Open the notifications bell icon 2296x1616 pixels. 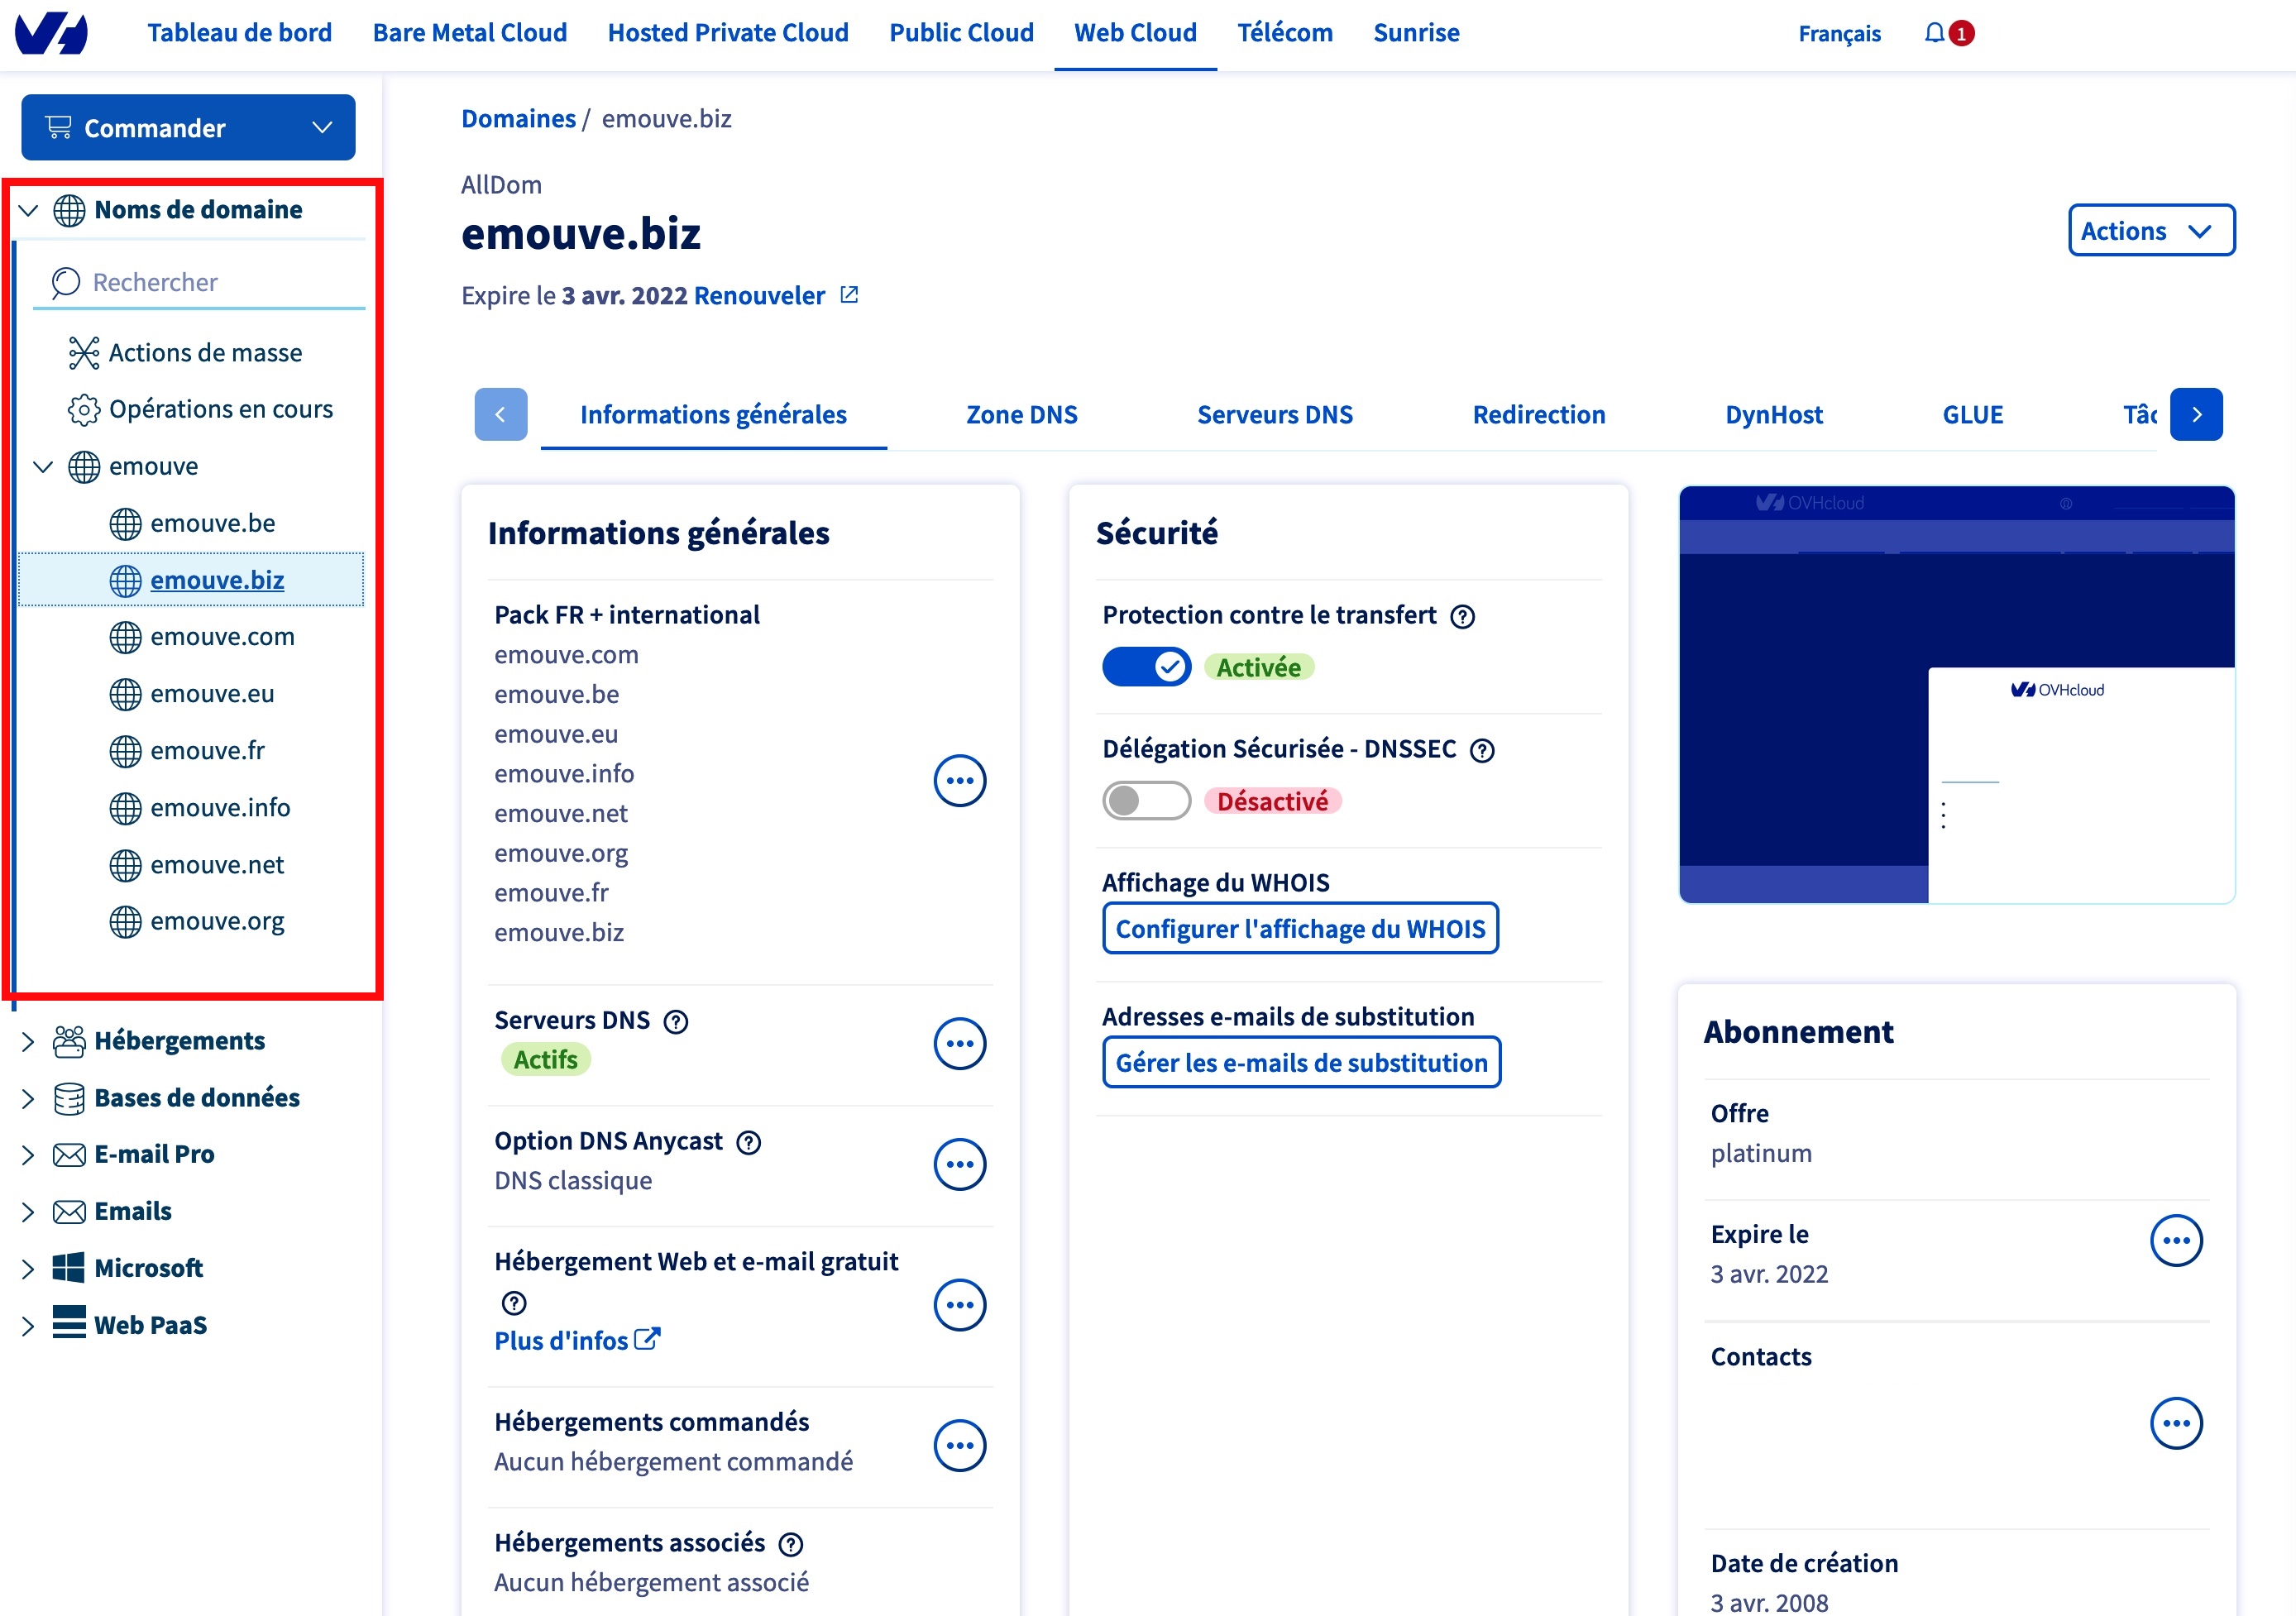(1935, 33)
